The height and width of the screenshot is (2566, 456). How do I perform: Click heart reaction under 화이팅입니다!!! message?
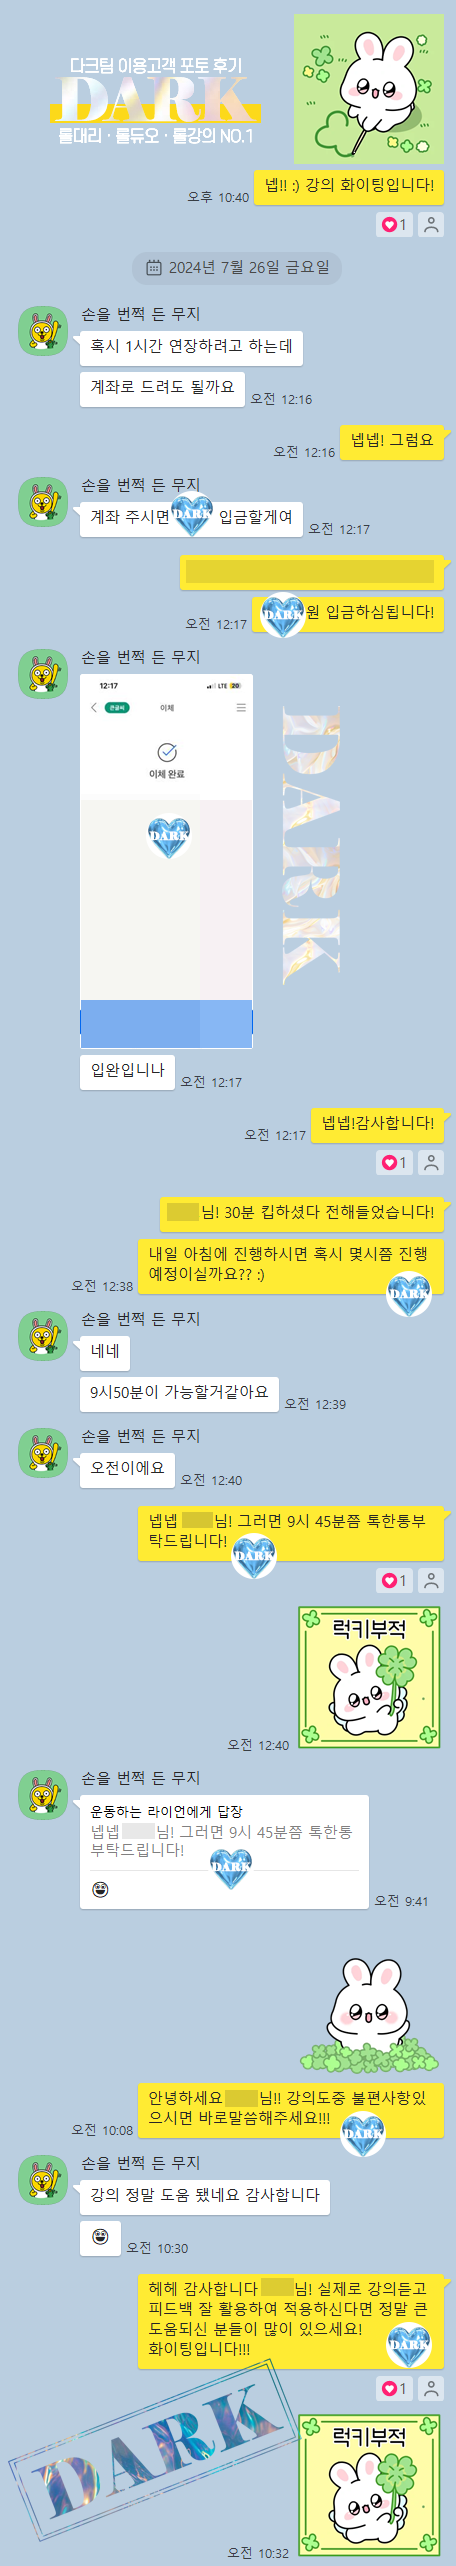point(394,2388)
